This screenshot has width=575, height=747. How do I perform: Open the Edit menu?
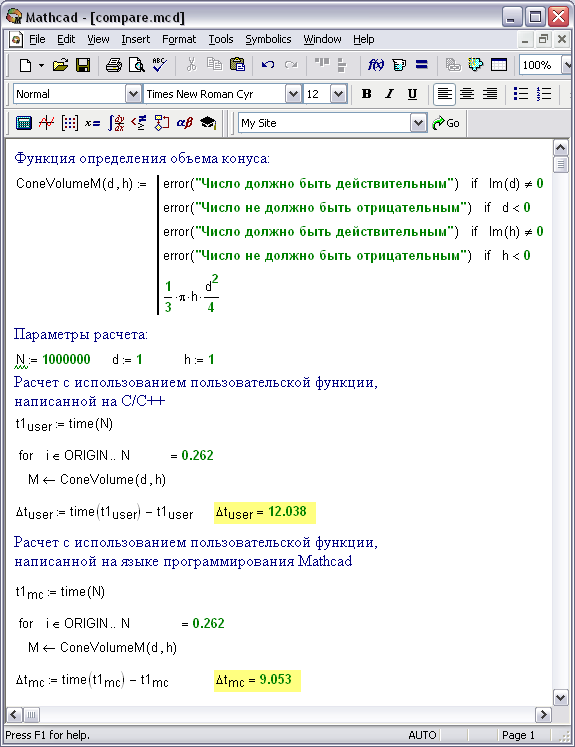point(66,40)
